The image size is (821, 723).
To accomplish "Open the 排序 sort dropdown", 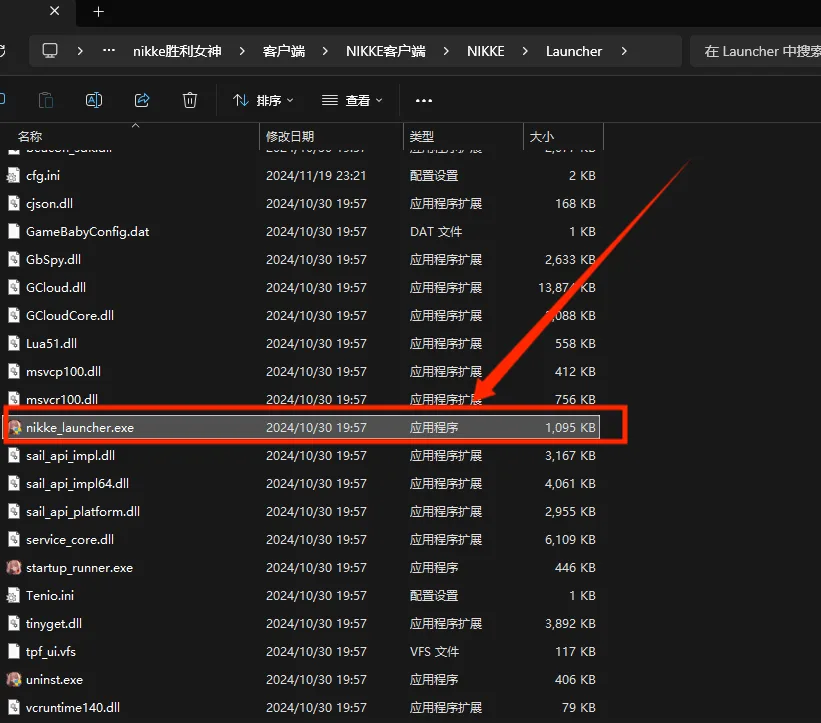I will (263, 100).
